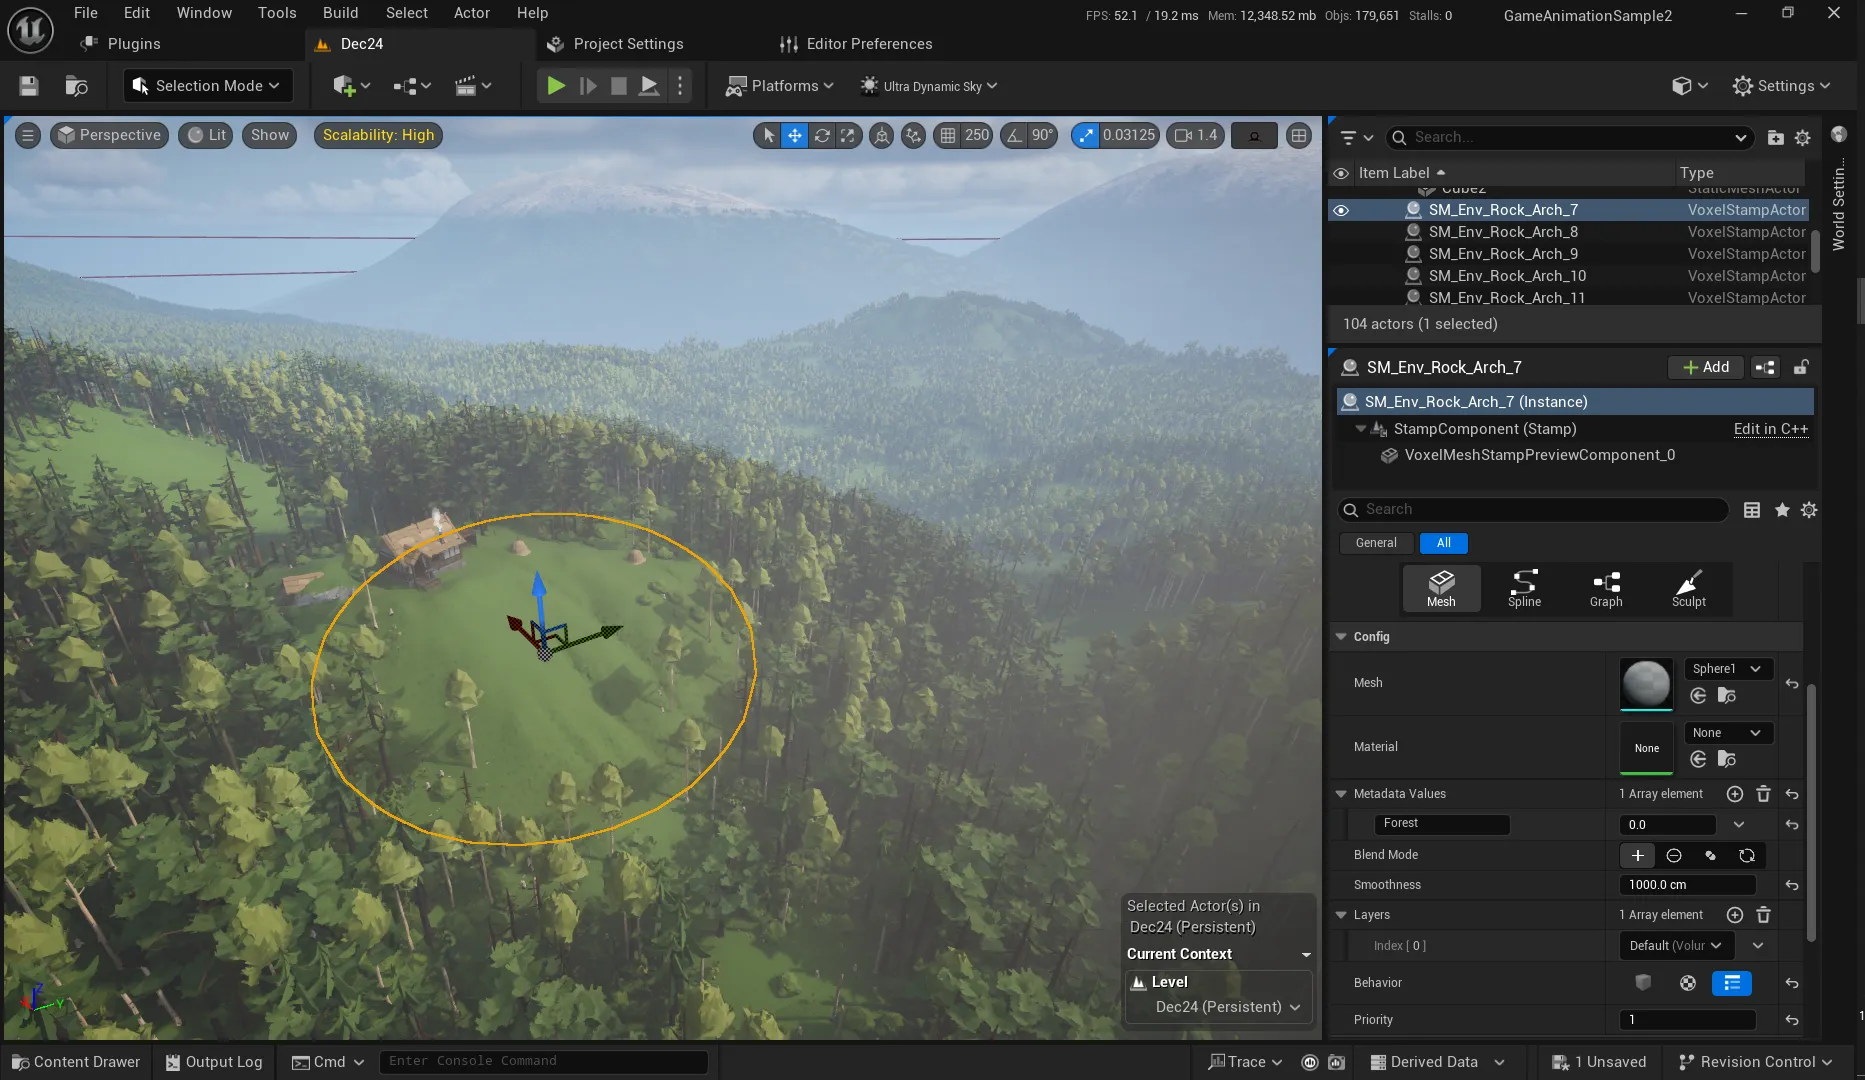The width and height of the screenshot is (1865, 1080).
Task: Toggle the Lit viewport shading mode
Action: pos(204,135)
